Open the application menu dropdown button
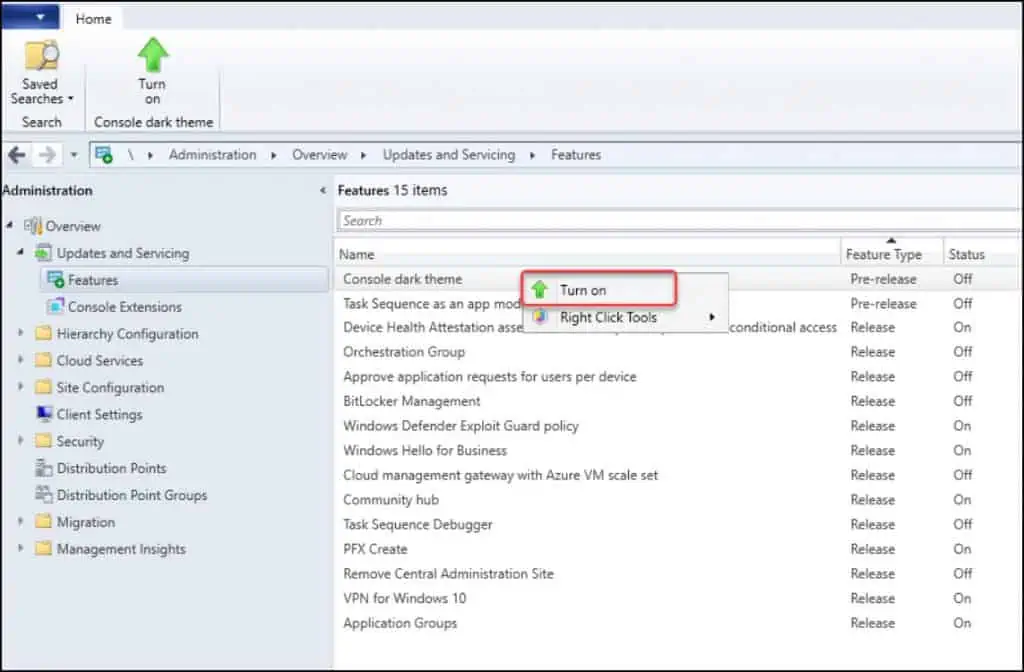 pyautogui.click(x=31, y=17)
